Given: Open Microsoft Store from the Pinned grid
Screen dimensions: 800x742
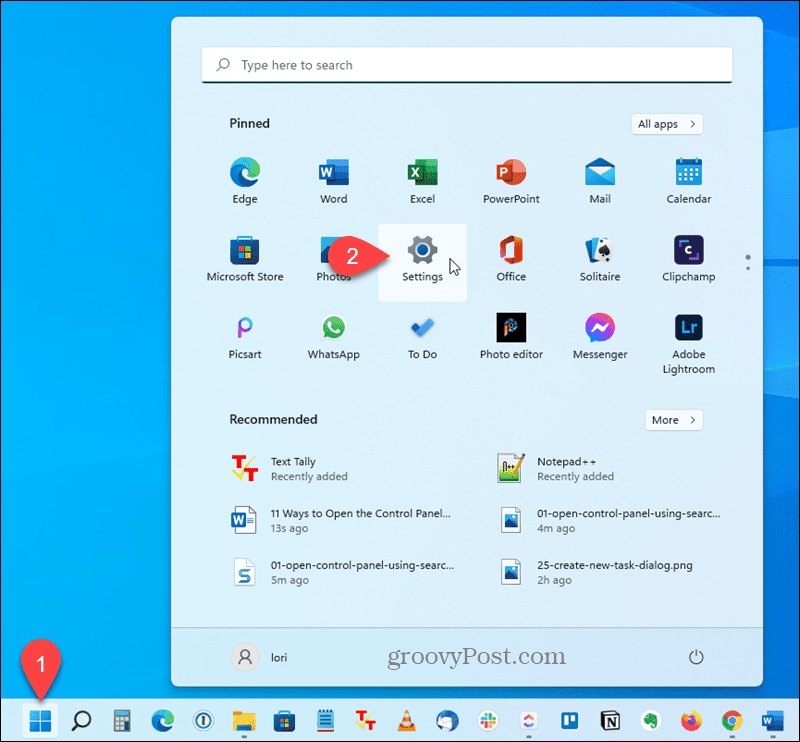Looking at the screenshot, I should (245, 259).
